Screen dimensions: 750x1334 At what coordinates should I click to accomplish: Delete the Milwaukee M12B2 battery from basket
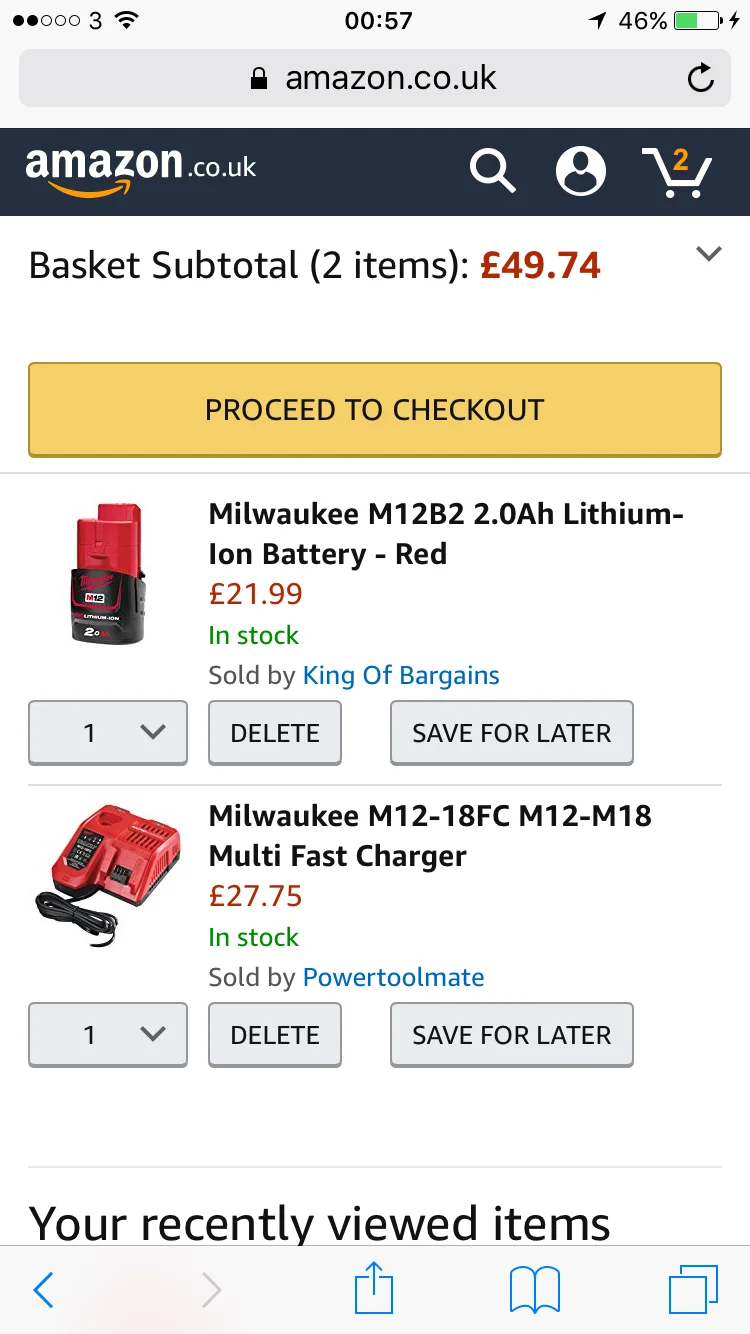click(275, 733)
